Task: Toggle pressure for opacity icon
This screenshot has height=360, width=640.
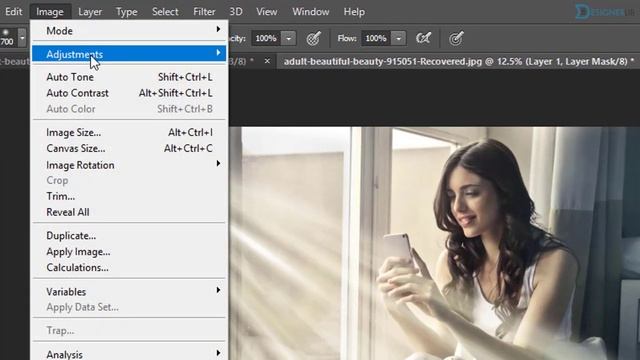Action: pos(313,38)
